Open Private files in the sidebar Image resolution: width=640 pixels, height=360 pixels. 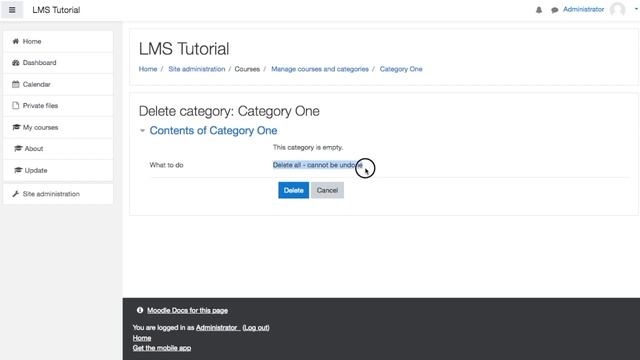coord(58,106)
